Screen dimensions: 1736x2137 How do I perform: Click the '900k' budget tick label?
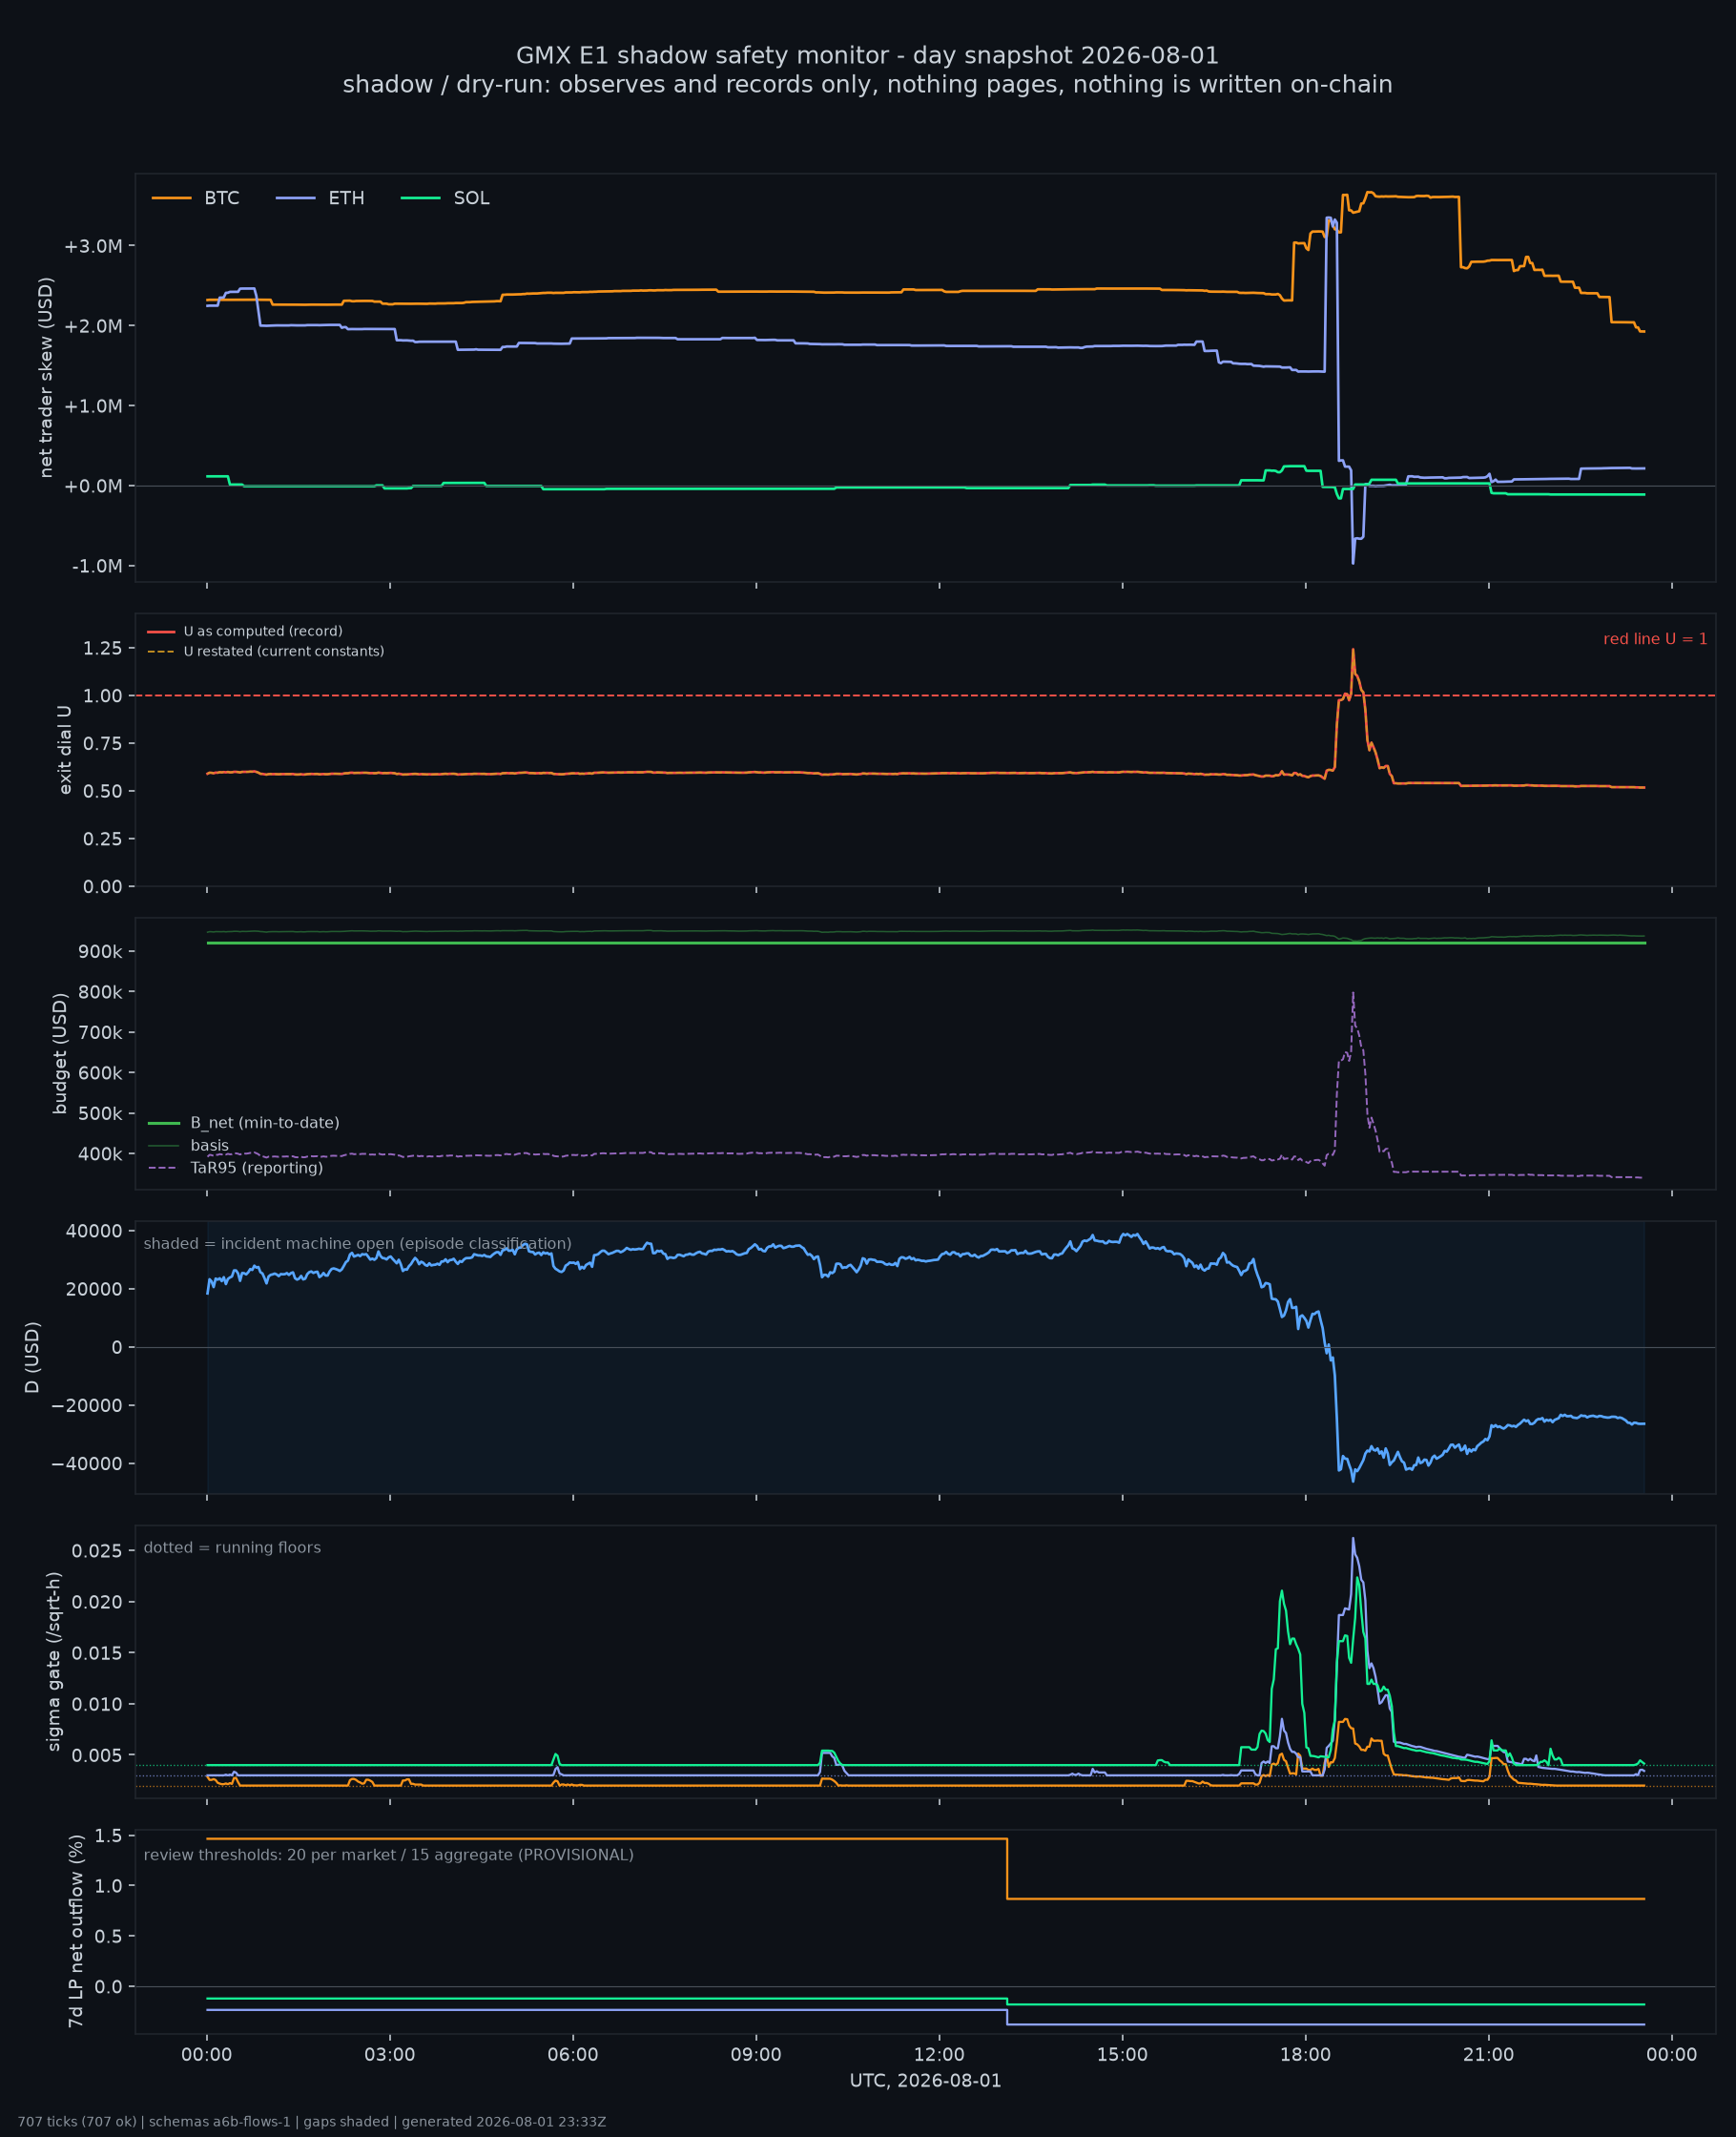(x=100, y=952)
